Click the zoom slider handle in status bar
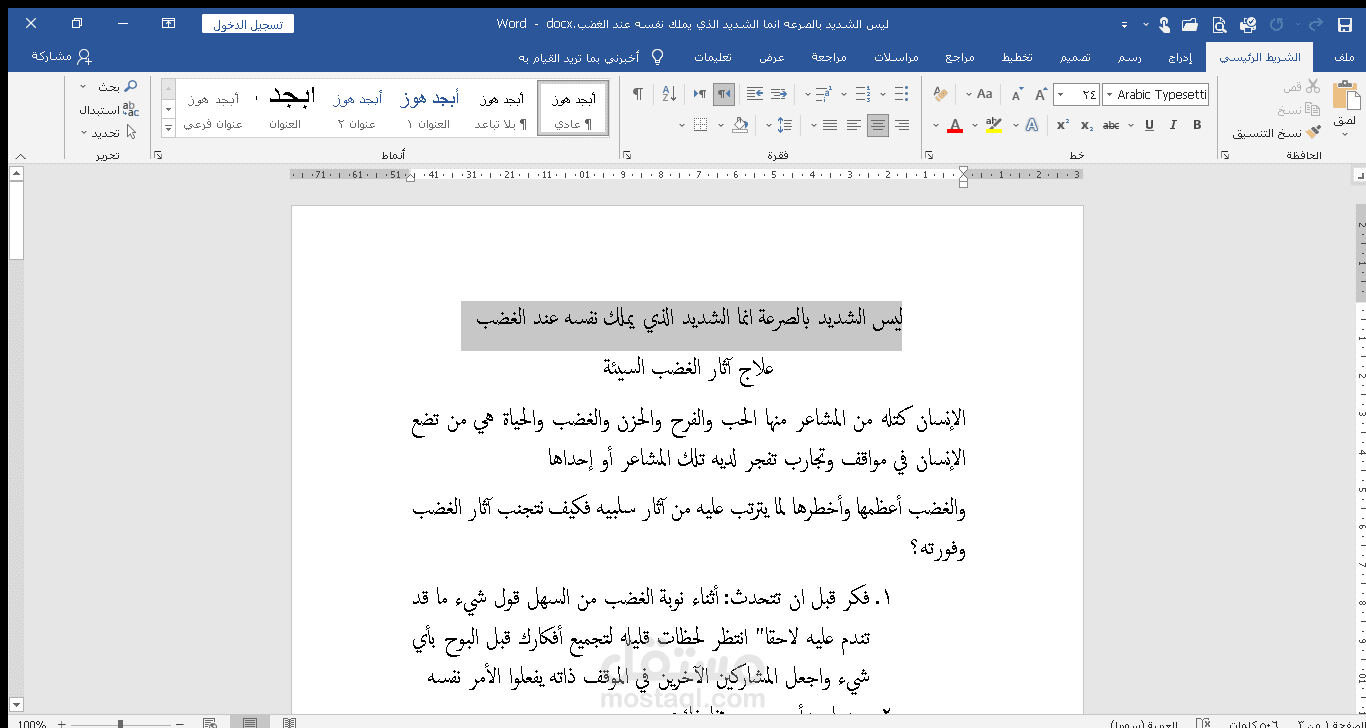The image size is (1366, 728). (120, 723)
